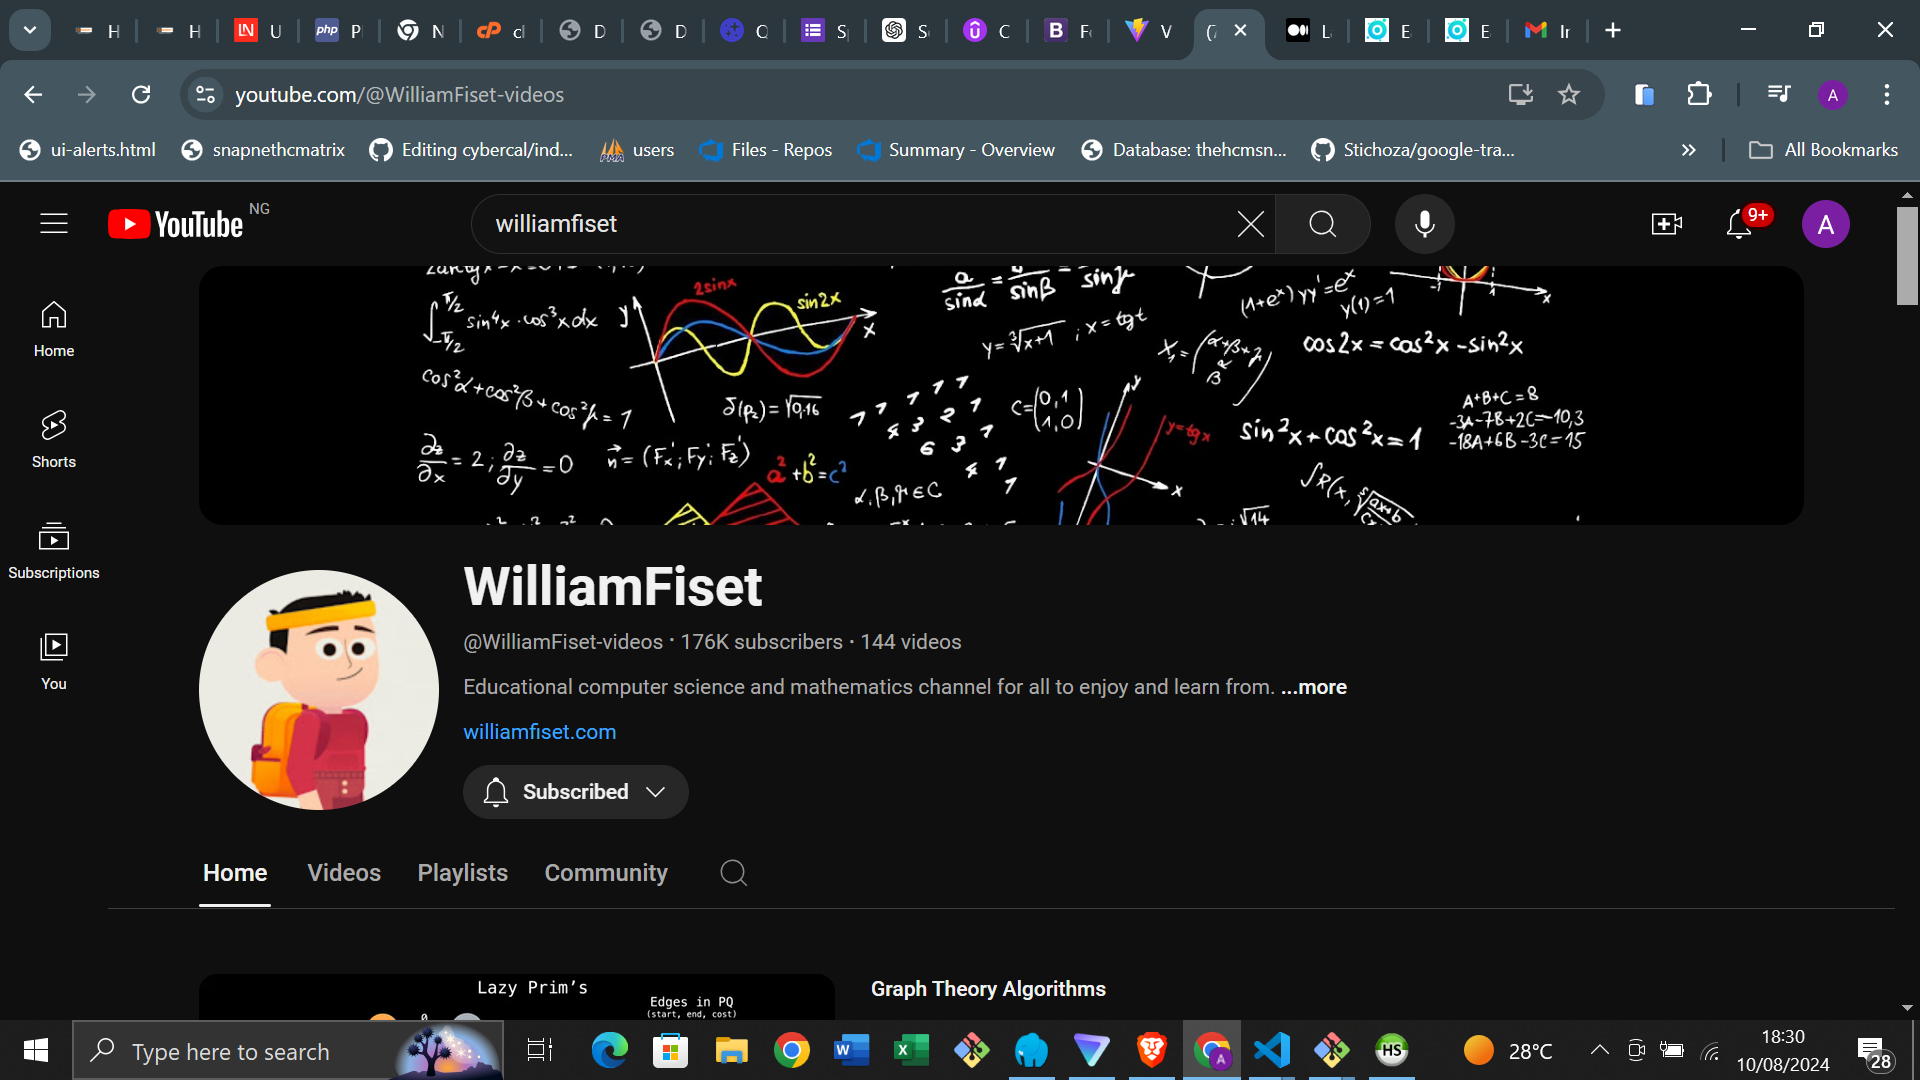Screen dimensions: 1920x1080
Task: Expand browser bookmarks overflow menu
Action: pos(1689,150)
